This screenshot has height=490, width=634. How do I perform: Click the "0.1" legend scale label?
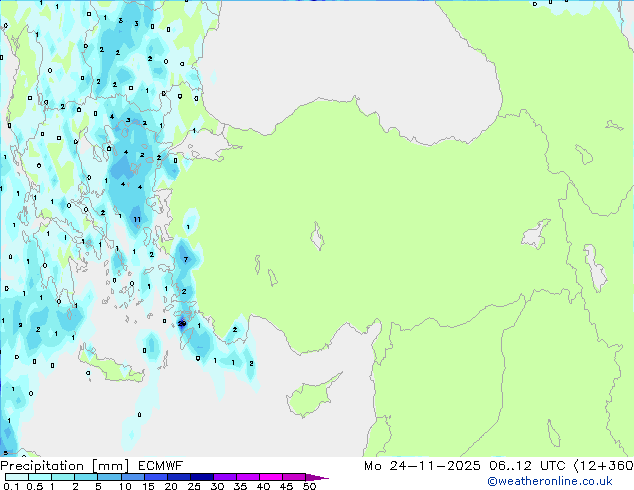[11, 486]
